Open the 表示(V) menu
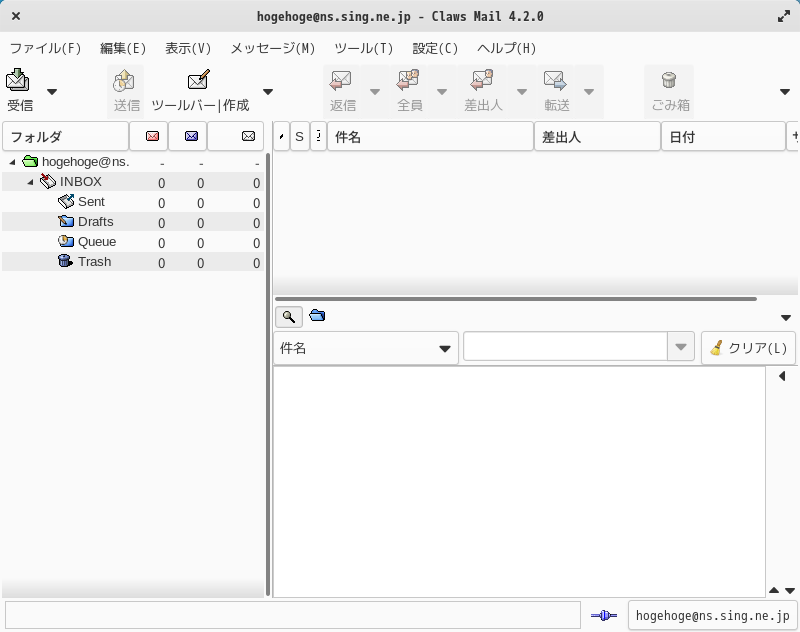The image size is (800, 632). [x=188, y=48]
